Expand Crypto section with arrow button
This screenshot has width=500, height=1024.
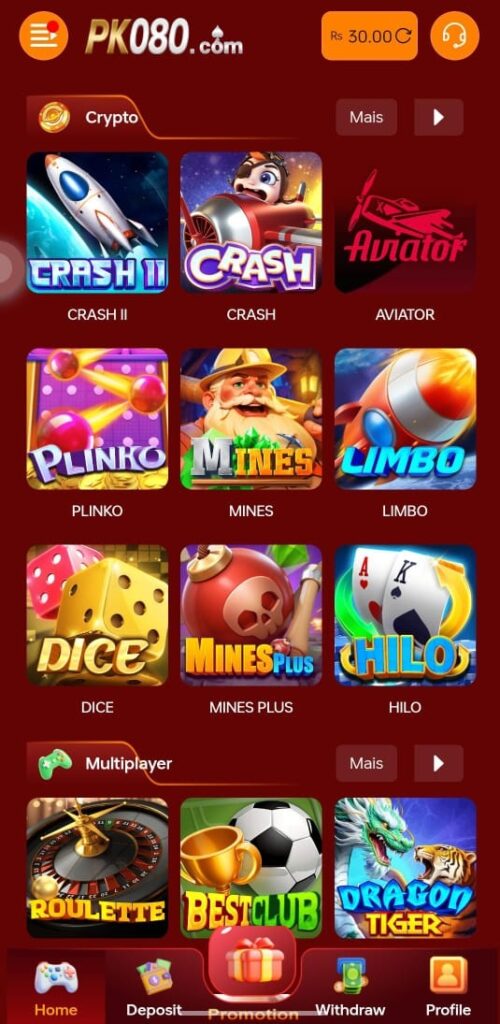(439, 118)
